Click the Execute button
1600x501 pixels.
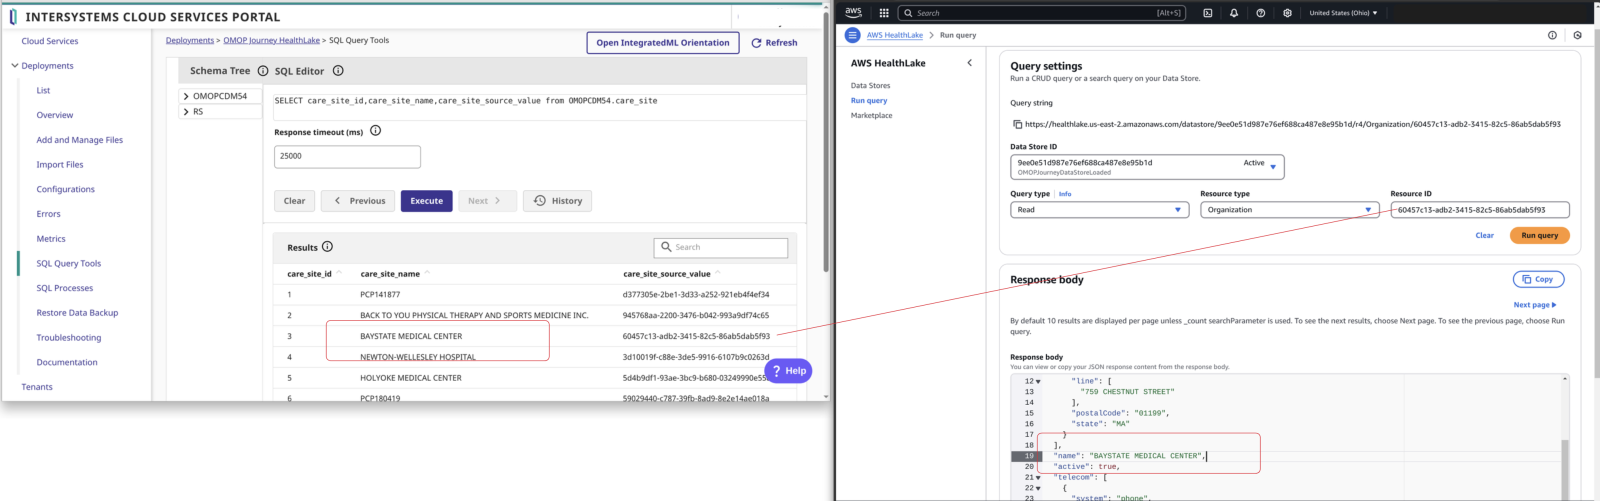(x=426, y=201)
